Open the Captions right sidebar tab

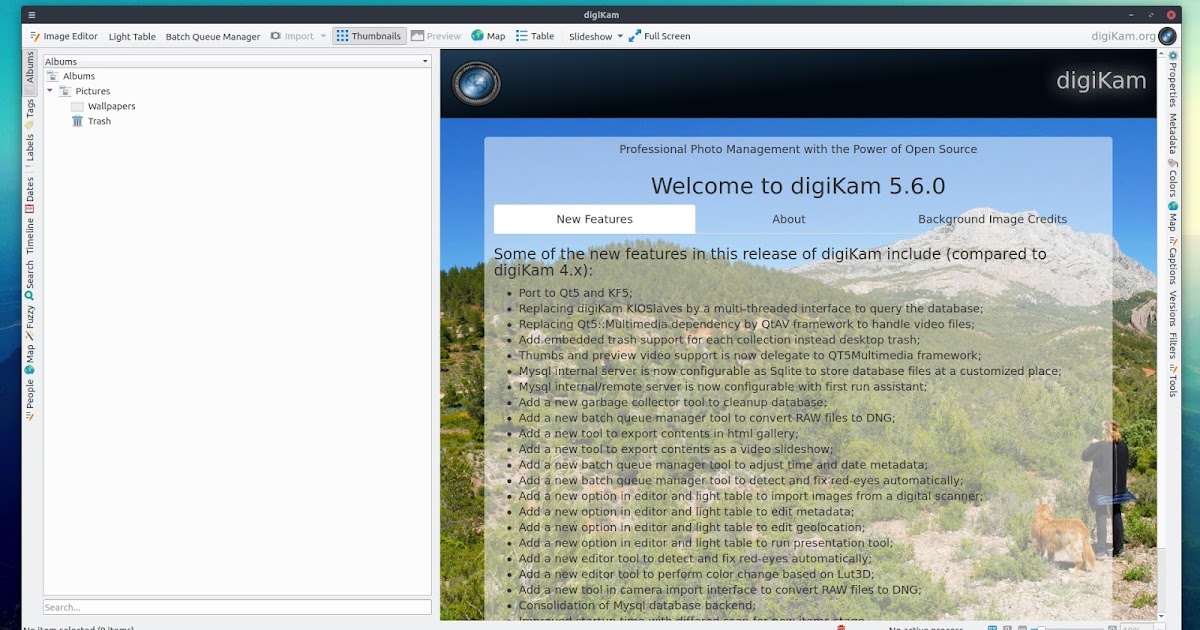point(1173,261)
